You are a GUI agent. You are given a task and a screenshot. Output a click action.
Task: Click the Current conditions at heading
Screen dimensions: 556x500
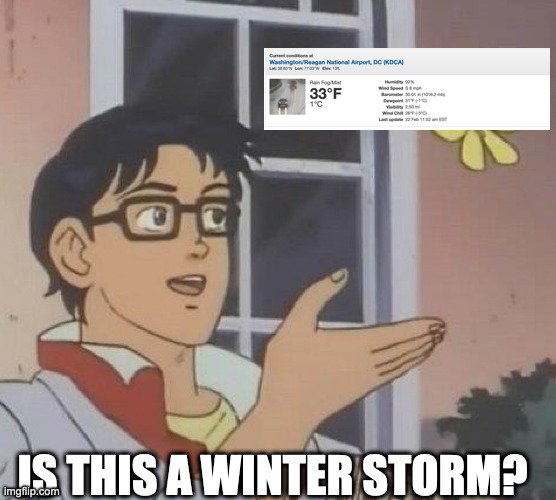[291, 56]
